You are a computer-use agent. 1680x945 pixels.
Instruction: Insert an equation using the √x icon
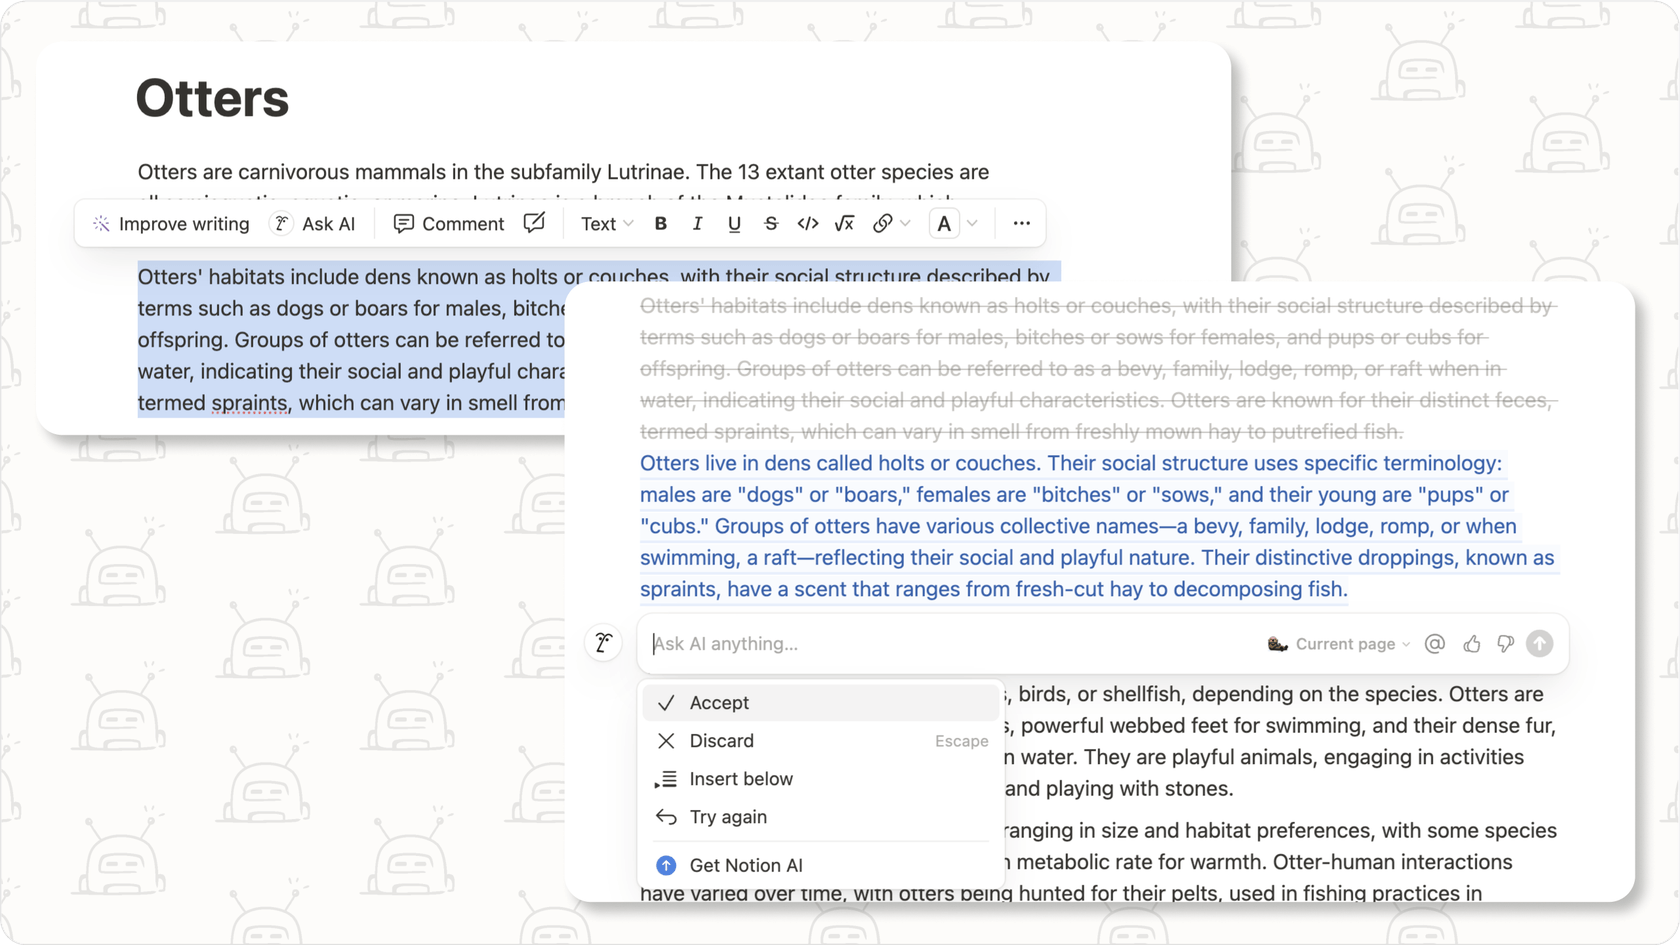click(844, 223)
